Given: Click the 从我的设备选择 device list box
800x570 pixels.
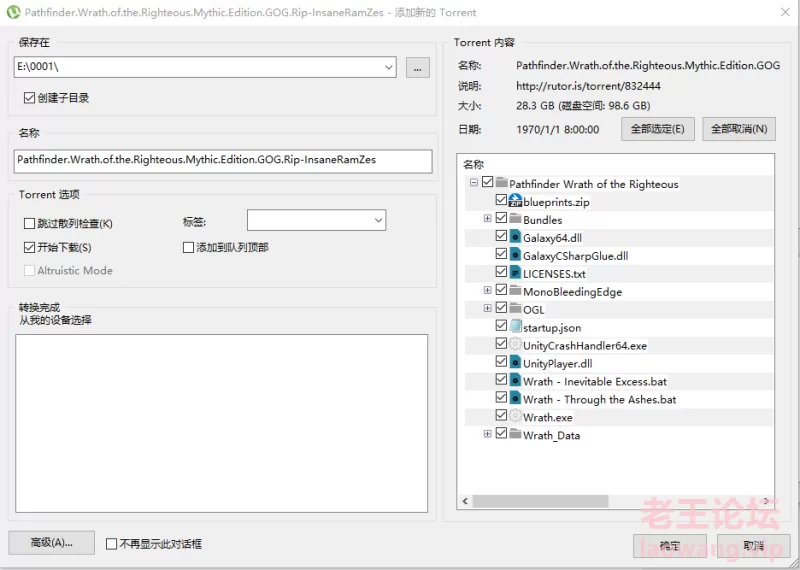Looking at the screenshot, I should coord(221,424).
